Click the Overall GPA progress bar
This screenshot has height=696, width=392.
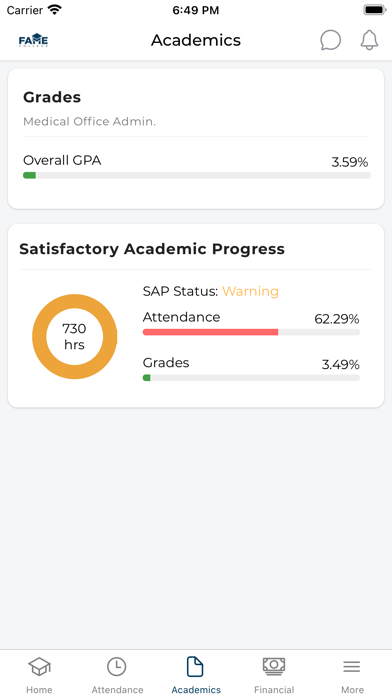coord(197,175)
